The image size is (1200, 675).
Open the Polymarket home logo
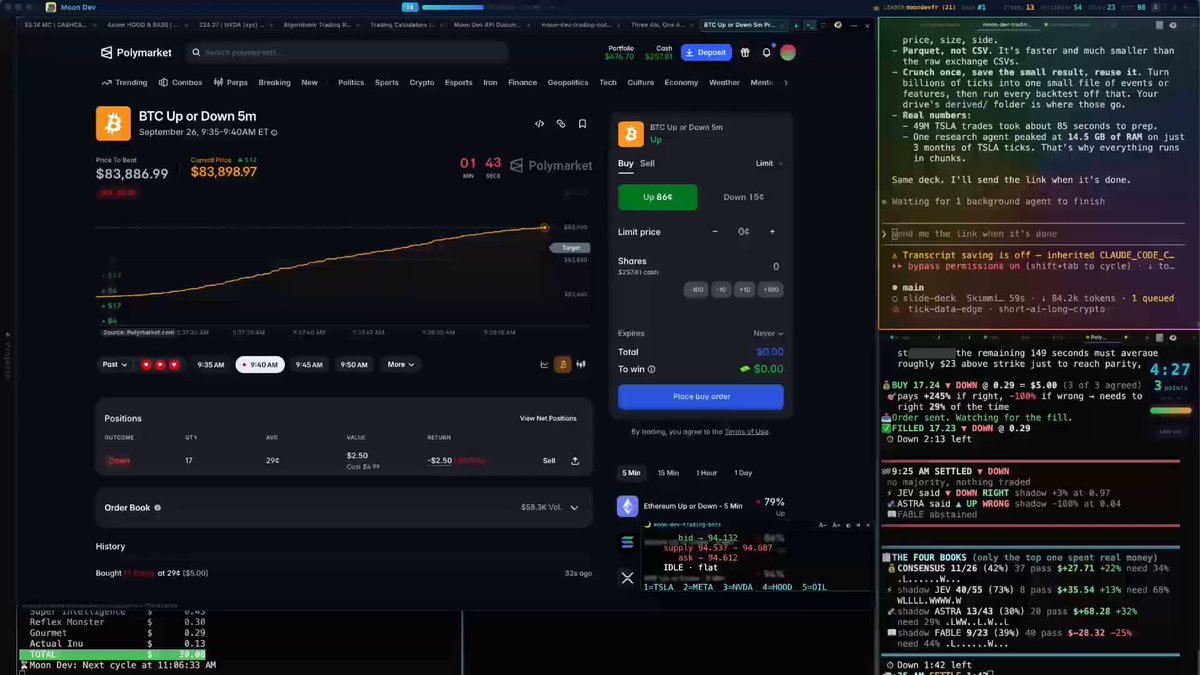[x=136, y=53]
